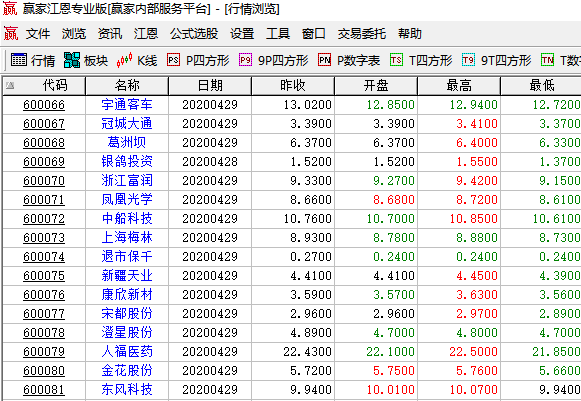The image size is (581, 401).
Task: Click the 行情 market quotes toolbar icon
Action: click(x=19, y=60)
